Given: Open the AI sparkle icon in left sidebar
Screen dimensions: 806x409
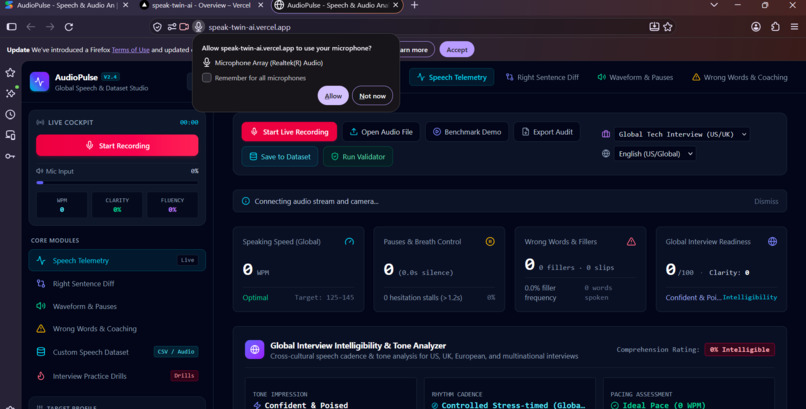Looking at the screenshot, I should tap(10, 94).
